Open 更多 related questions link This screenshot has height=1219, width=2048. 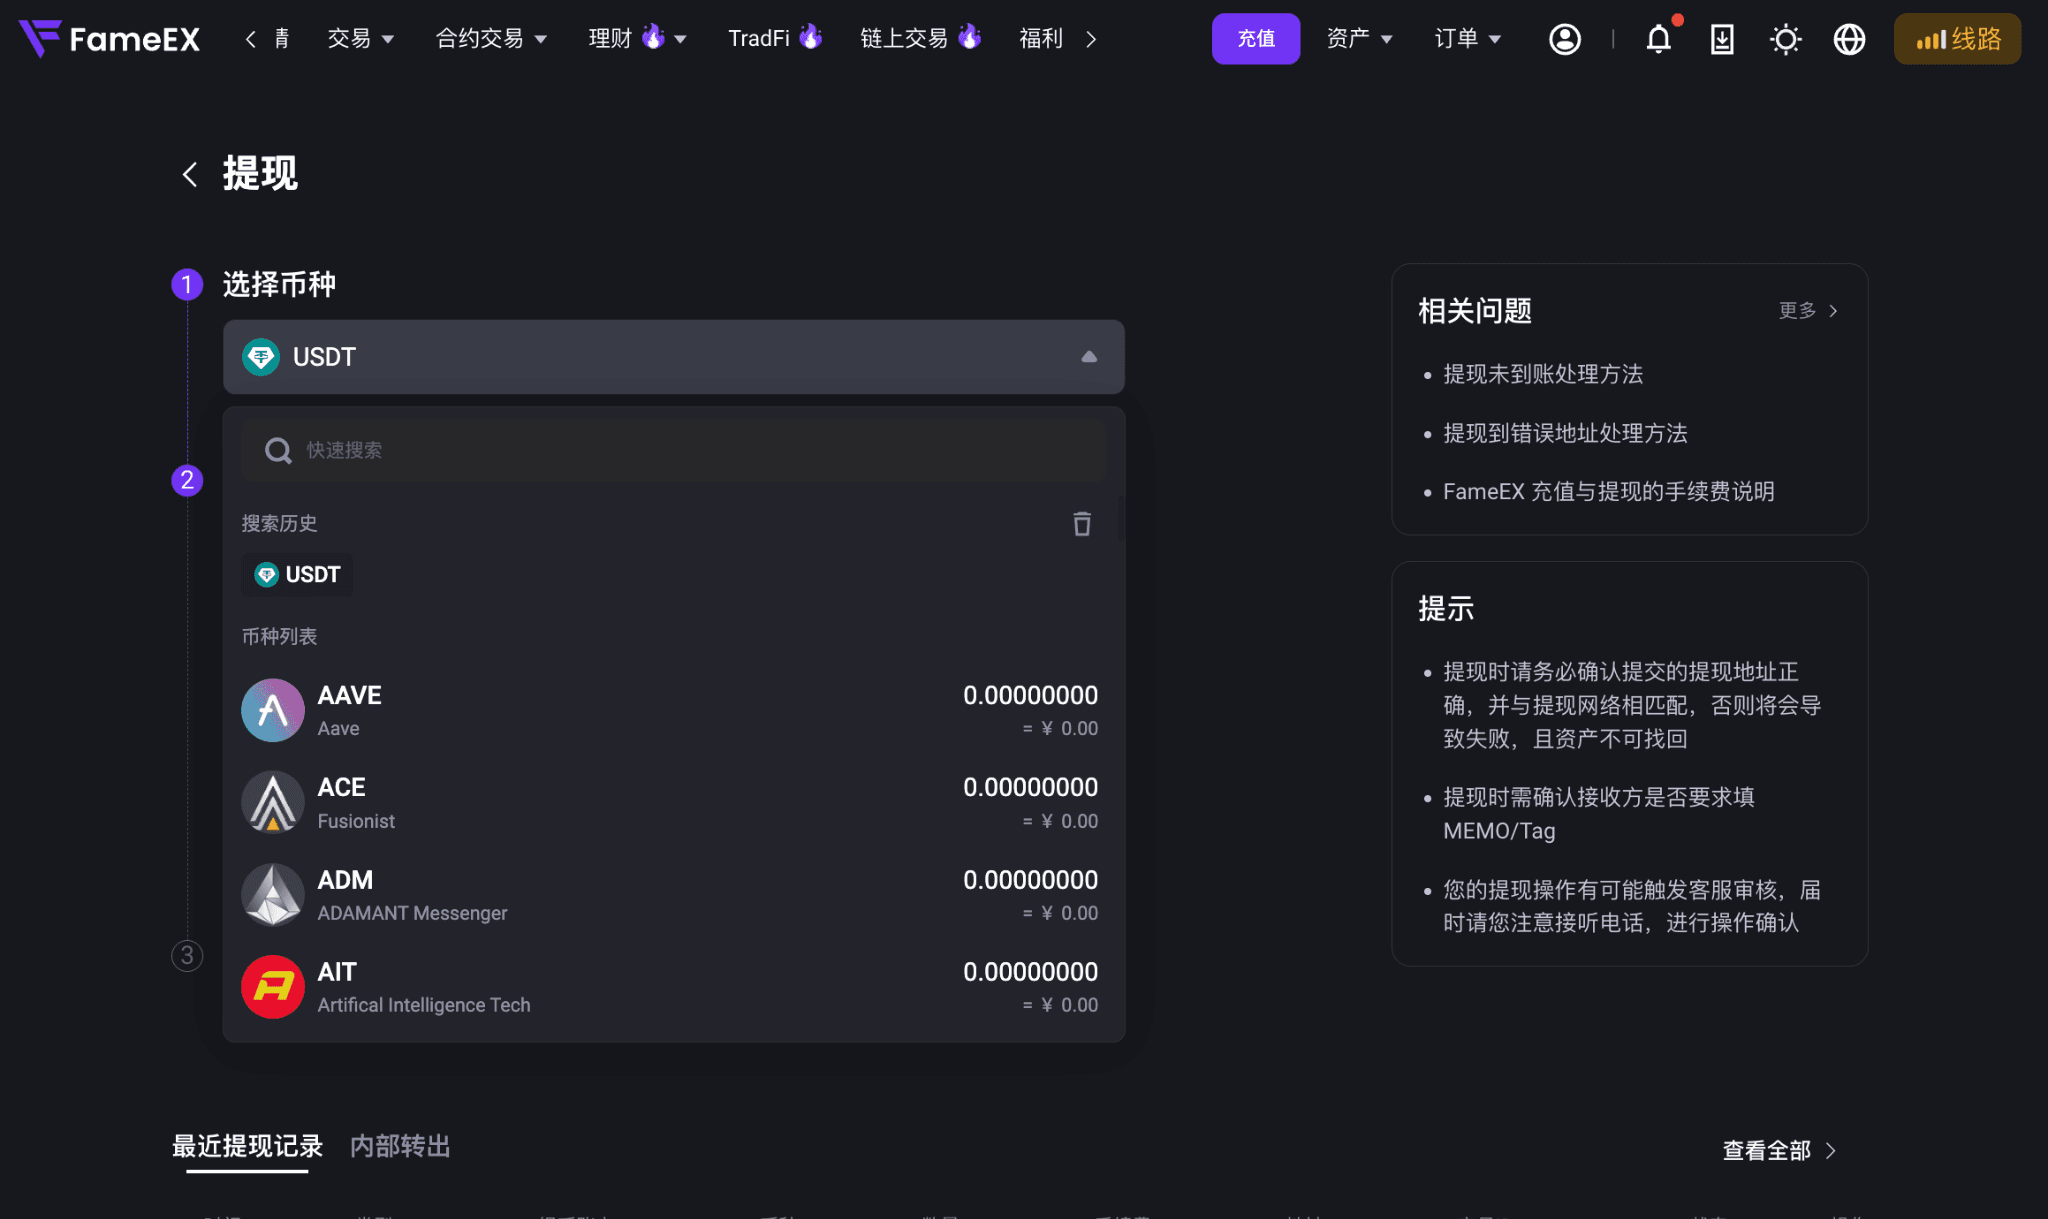click(x=1808, y=311)
